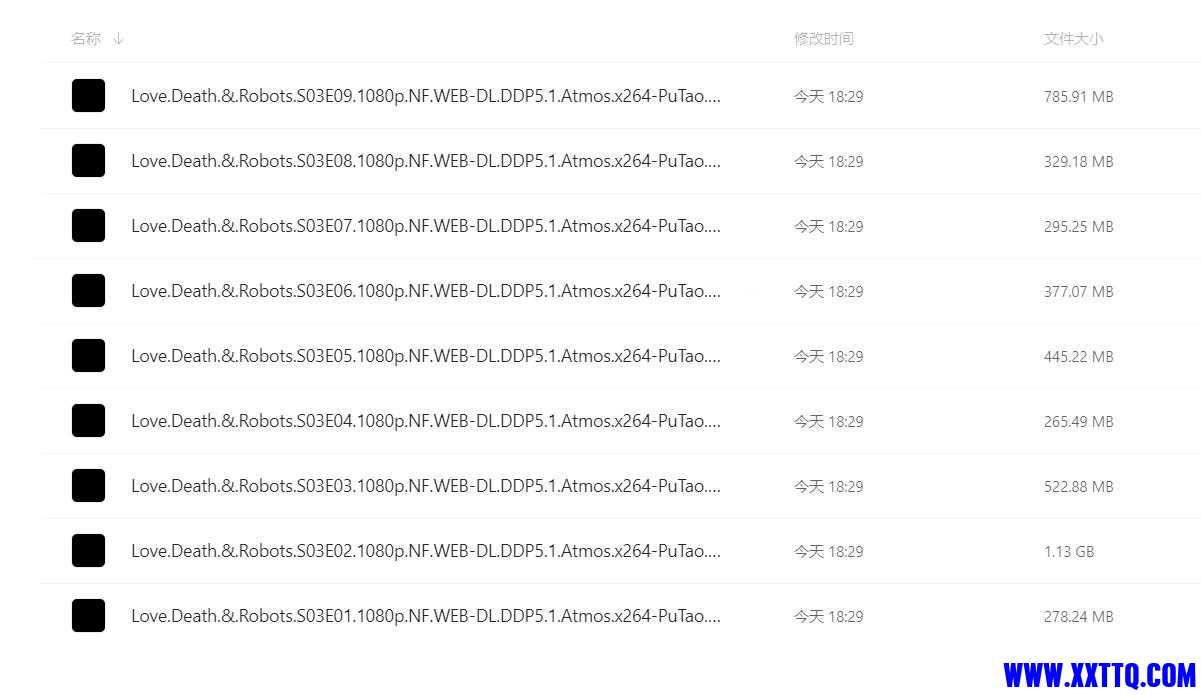Click the 522.88 MB size value

pos(1078,487)
